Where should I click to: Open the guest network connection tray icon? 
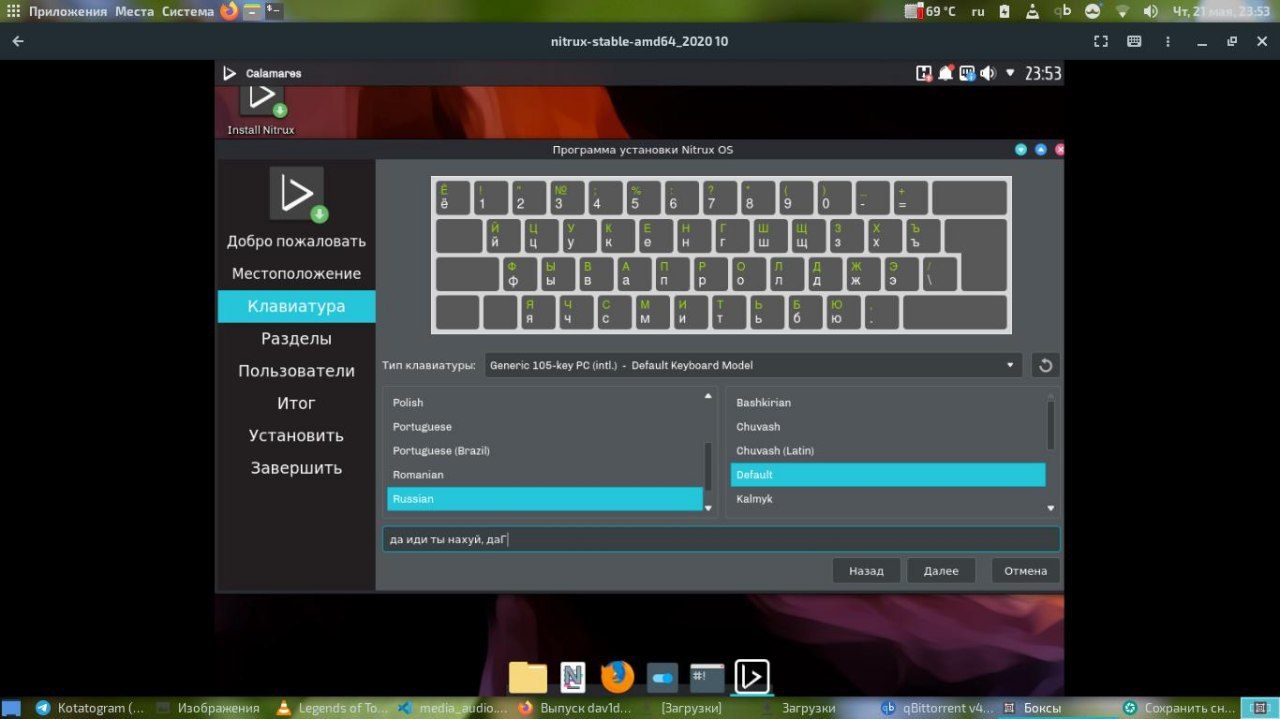[x=967, y=73]
